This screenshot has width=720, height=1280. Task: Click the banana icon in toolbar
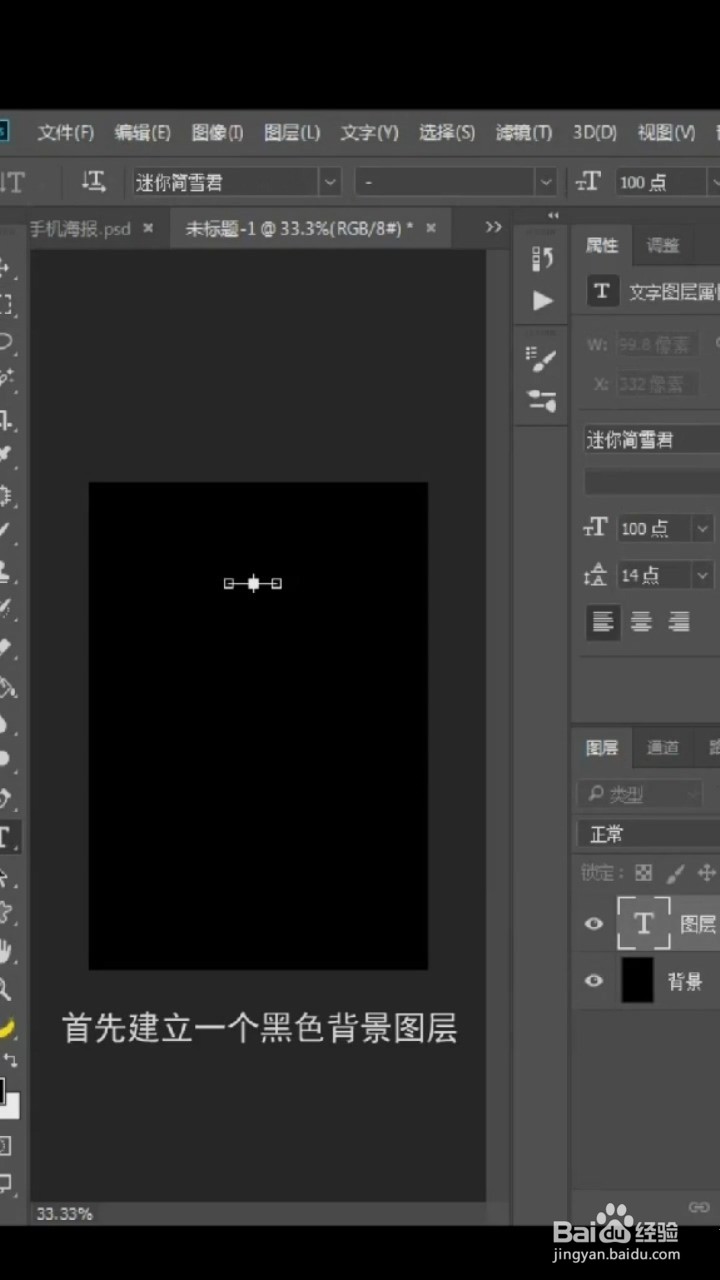point(6,1027)
